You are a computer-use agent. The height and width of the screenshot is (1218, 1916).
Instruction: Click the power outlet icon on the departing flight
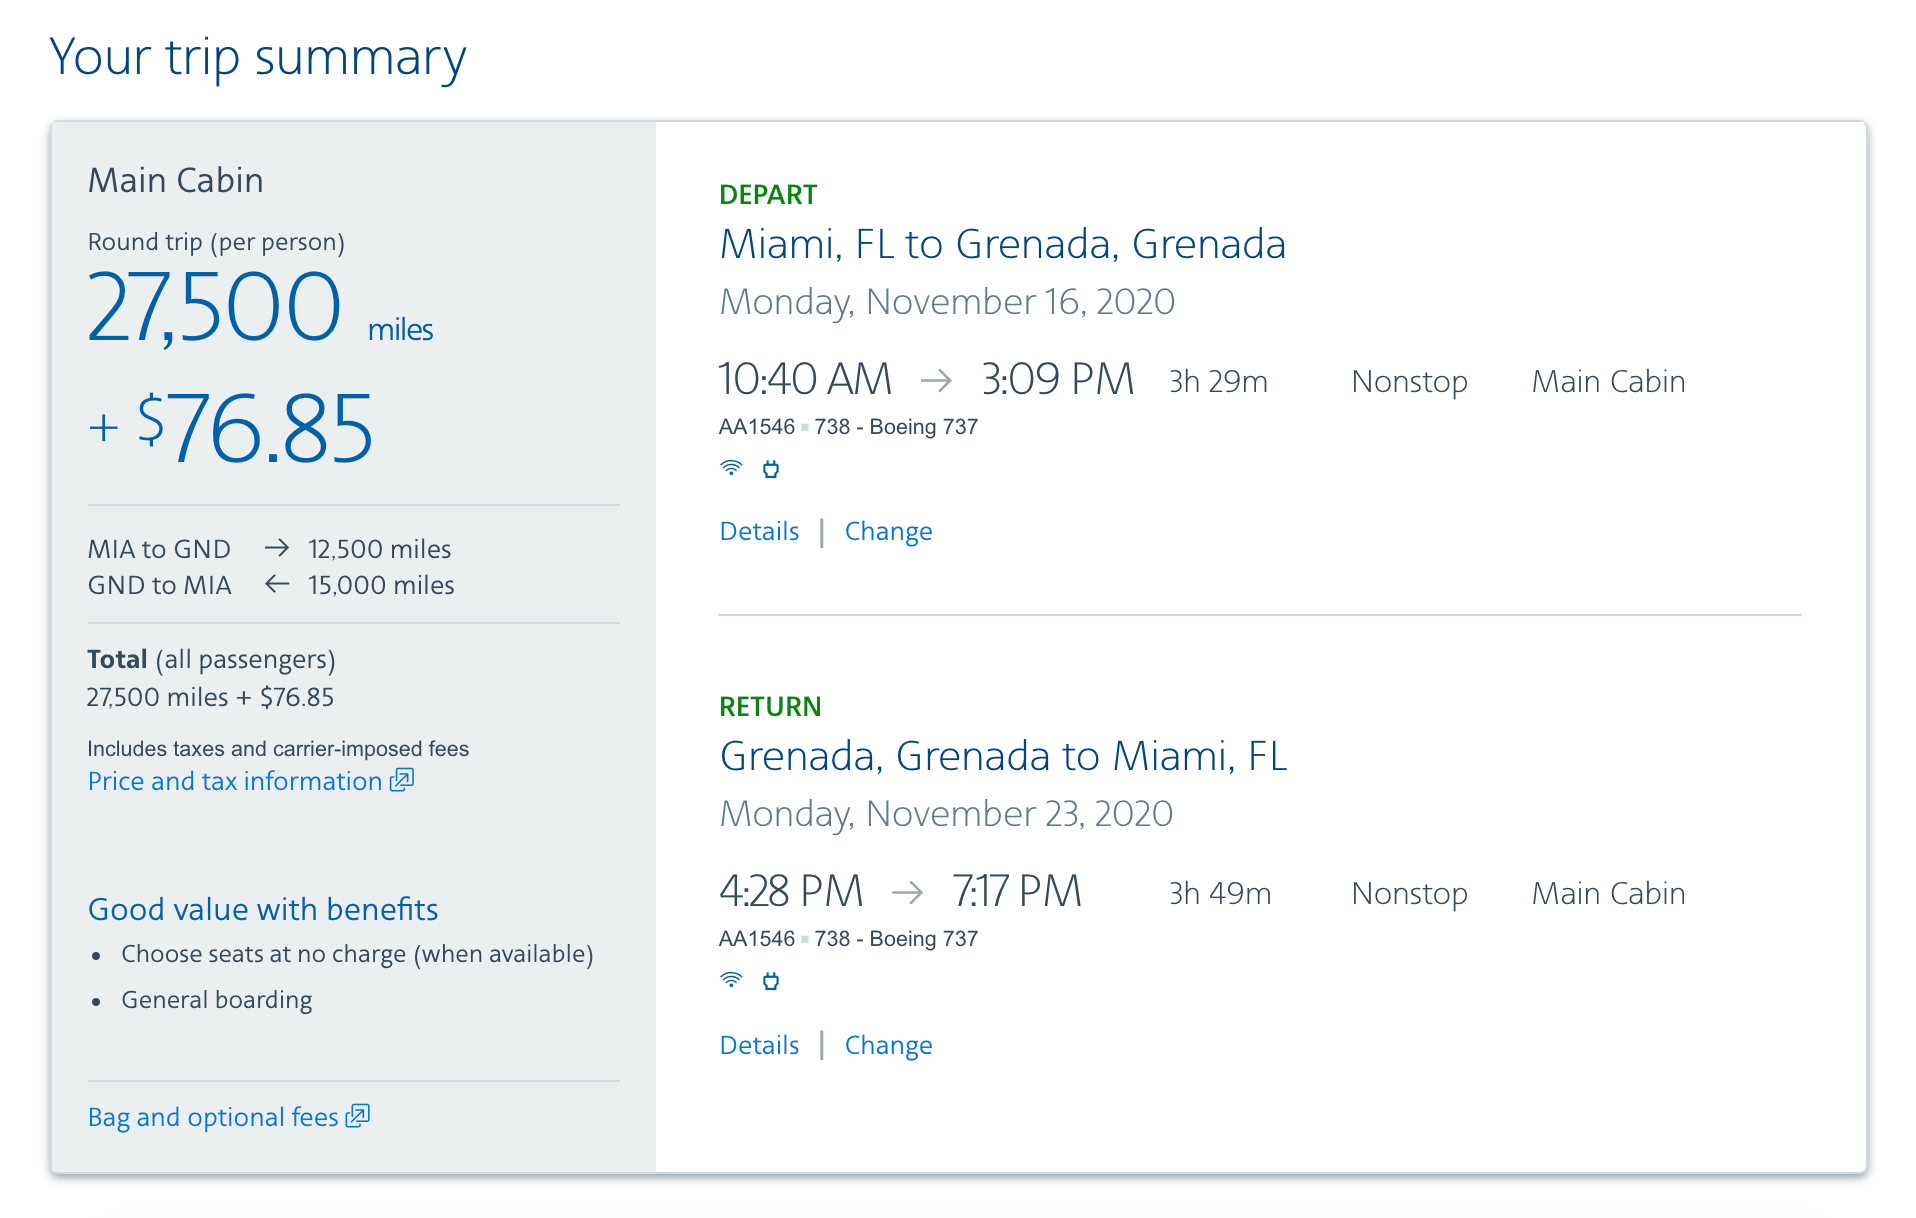[x=771, y=469]
